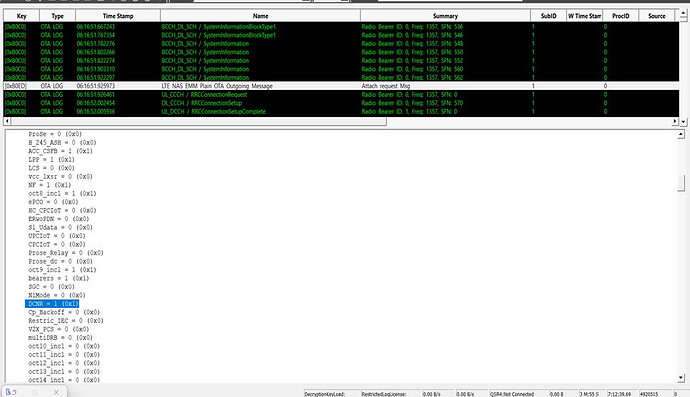Select the oct11_incl = 0 line
The width and height of the screenshot is (690, 397).
64,355
